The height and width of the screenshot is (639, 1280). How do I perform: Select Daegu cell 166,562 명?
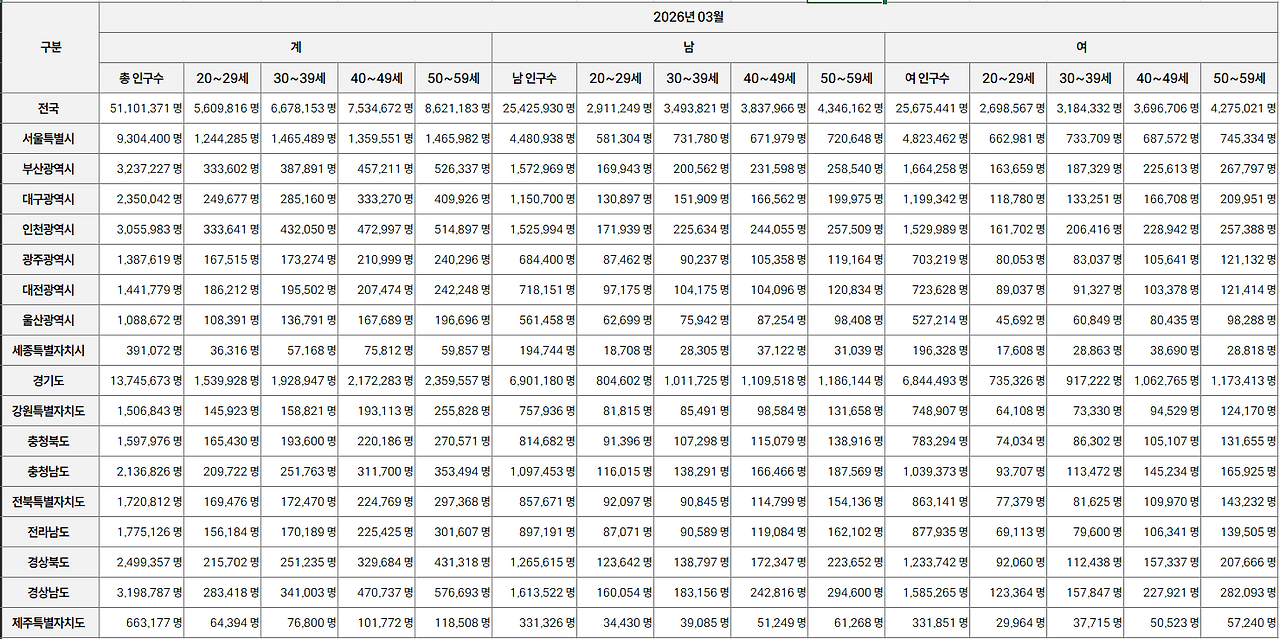770,199
